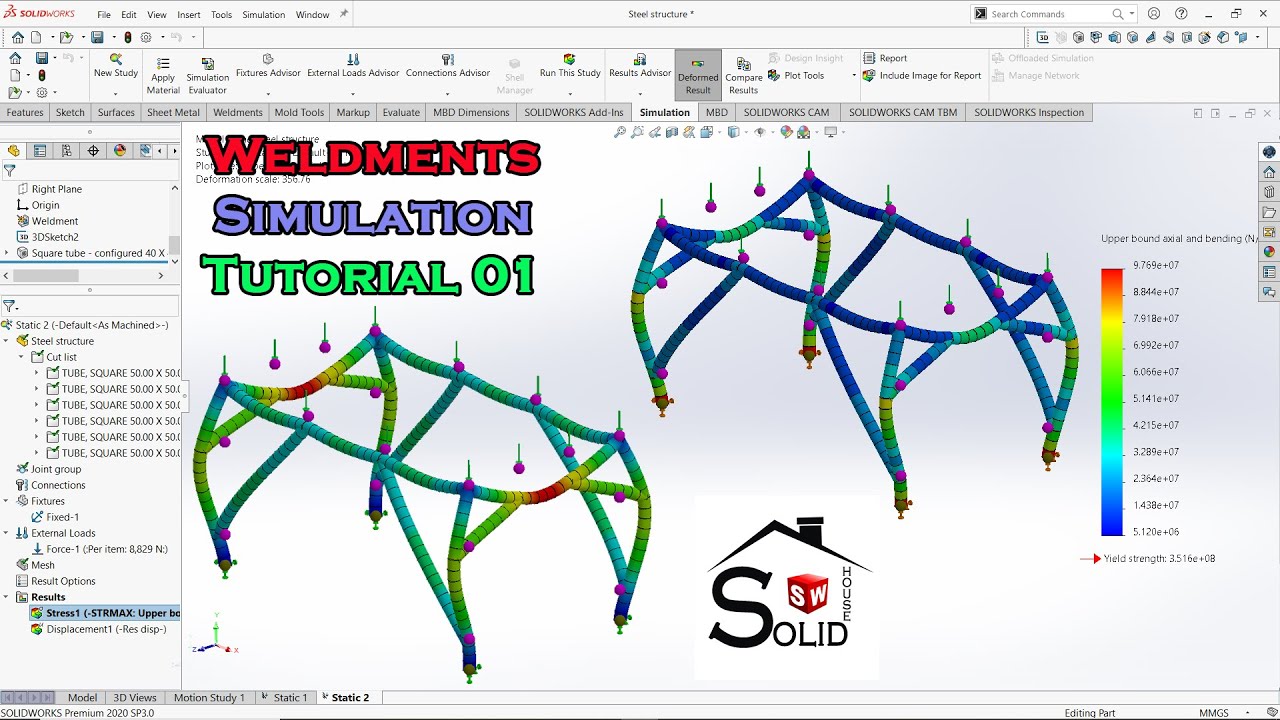Click the login user account icon

pos(1154,14)
